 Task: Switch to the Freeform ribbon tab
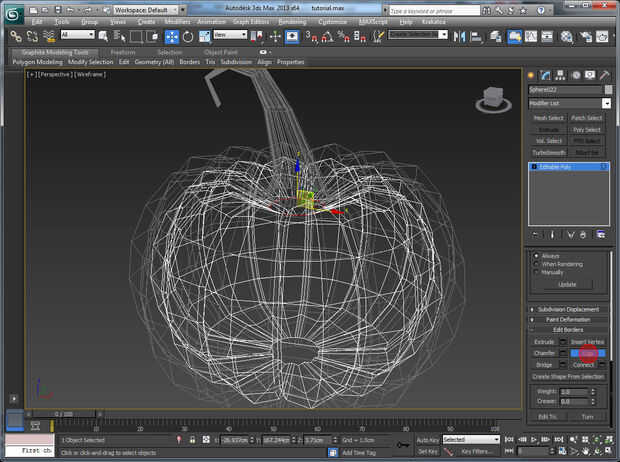pyautogui.click(x=123, y=52)
